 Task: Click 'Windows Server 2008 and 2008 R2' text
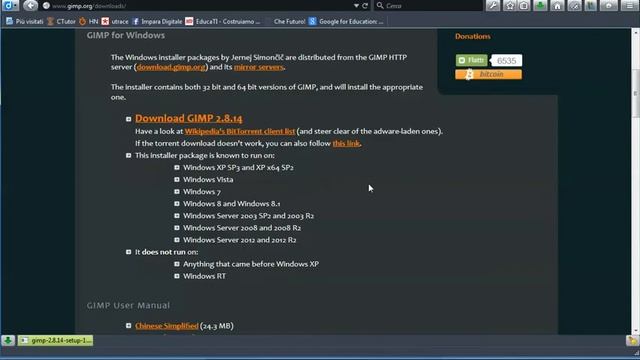242,228
